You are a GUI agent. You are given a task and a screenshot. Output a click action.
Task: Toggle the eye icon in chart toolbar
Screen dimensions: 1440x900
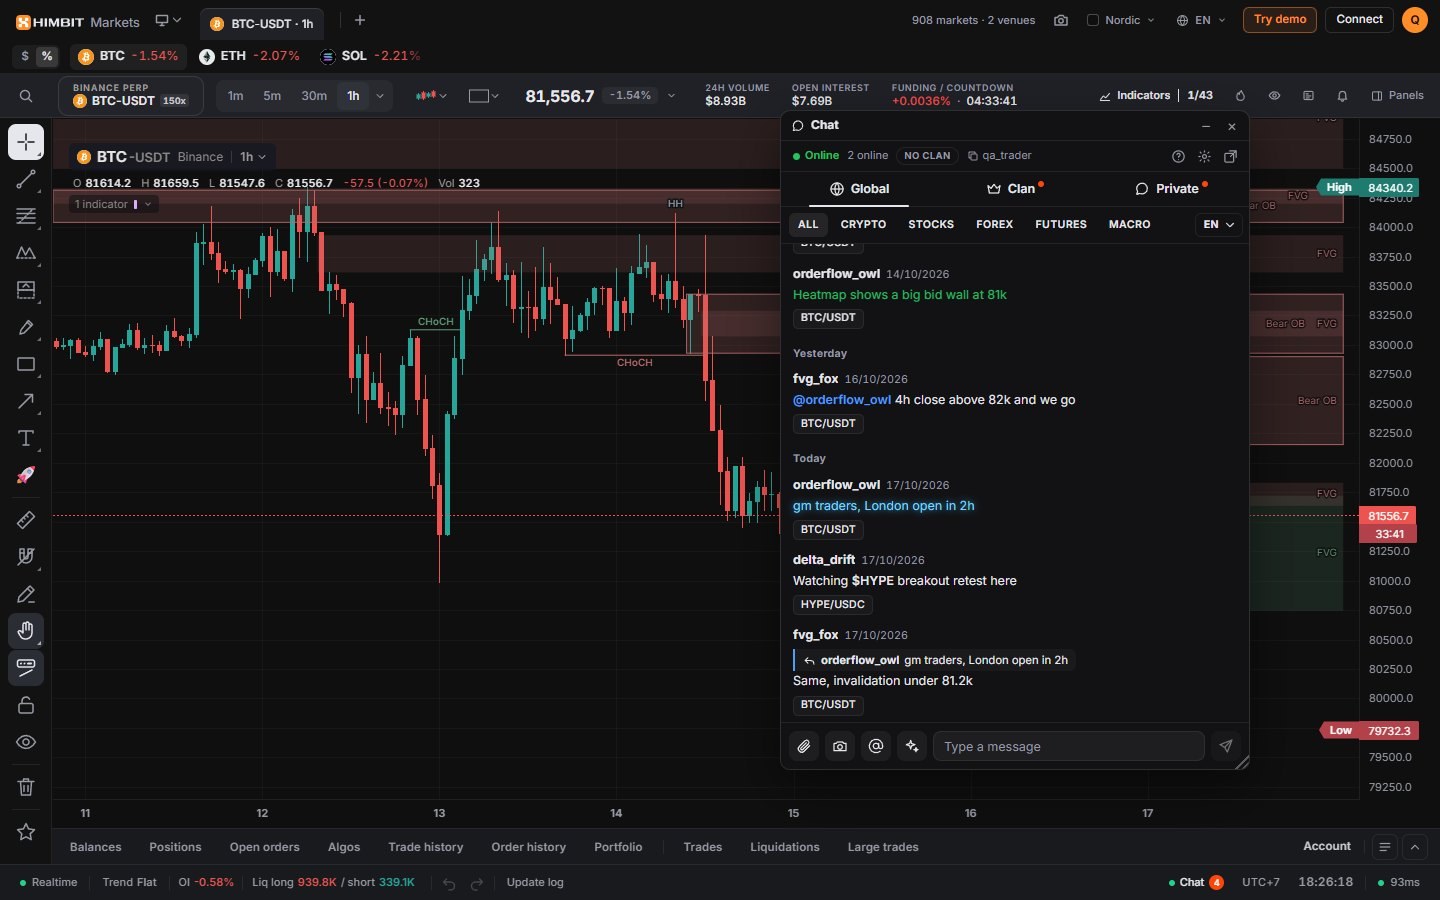pyautogui.click(x=1274, y=96)
